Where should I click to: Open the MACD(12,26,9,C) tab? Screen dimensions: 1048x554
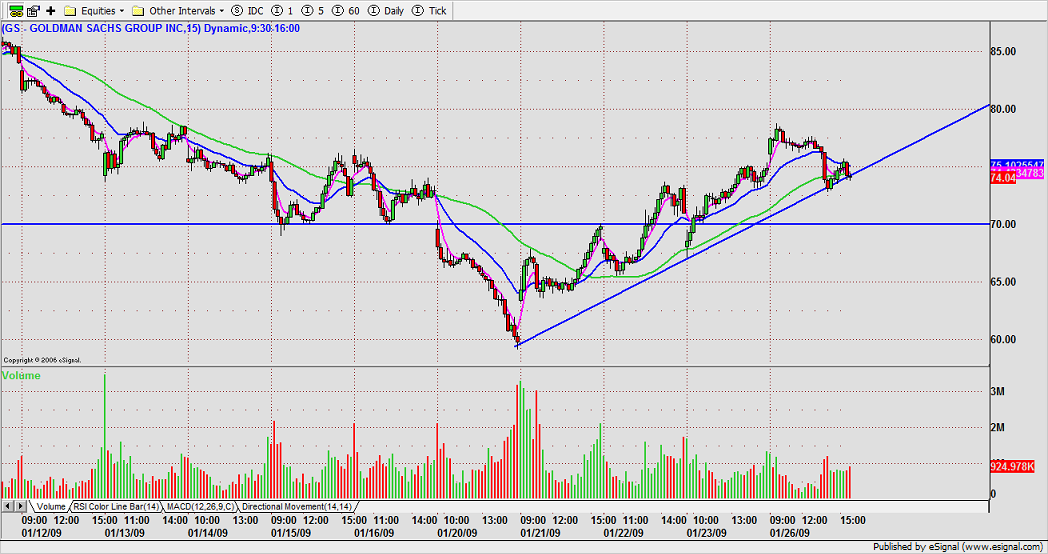point(200,507)
